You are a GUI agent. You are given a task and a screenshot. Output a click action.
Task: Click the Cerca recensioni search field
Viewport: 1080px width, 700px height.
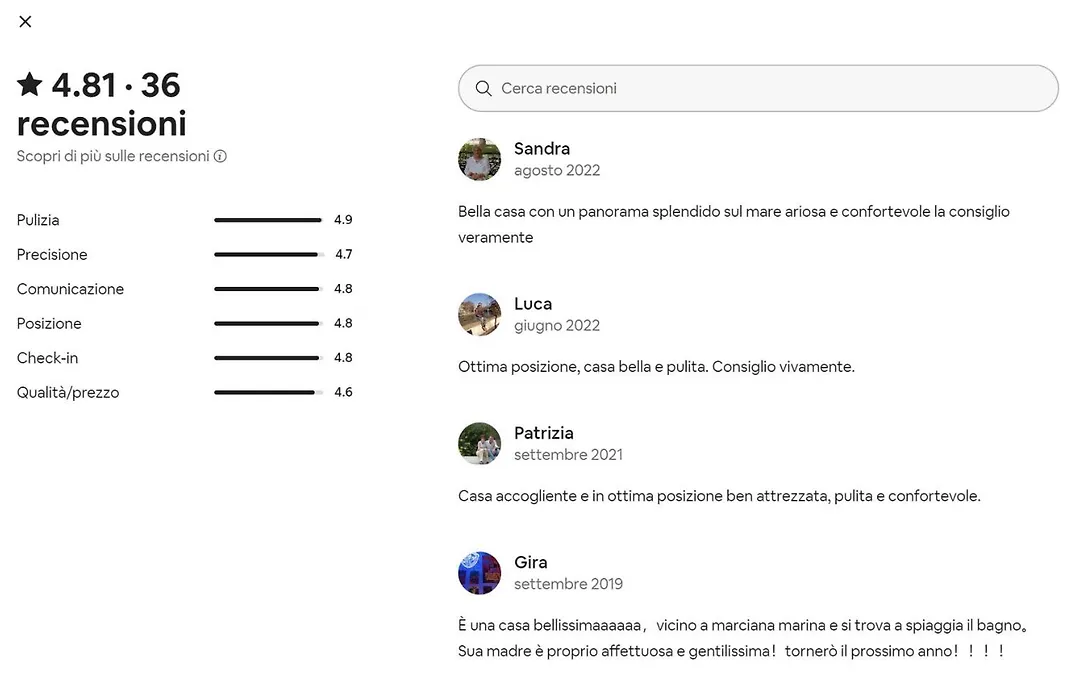click(x=758, y=88)
